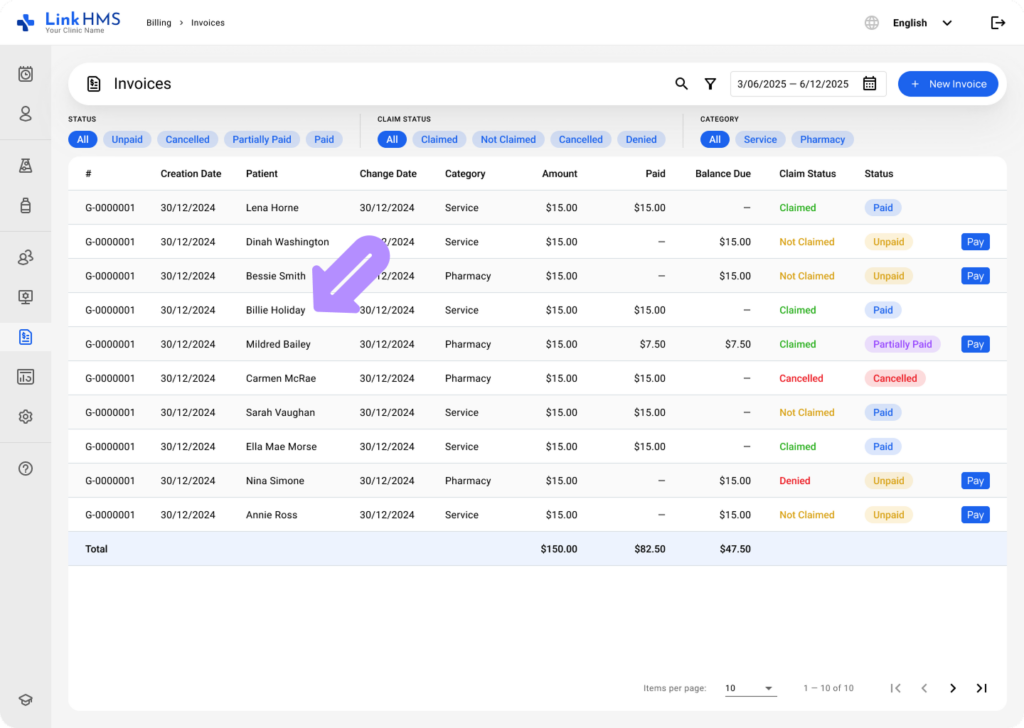The height and width of the screenshot is (728, 1024).
Task: Open the Staff users sidebar icon
Action: 25,257
